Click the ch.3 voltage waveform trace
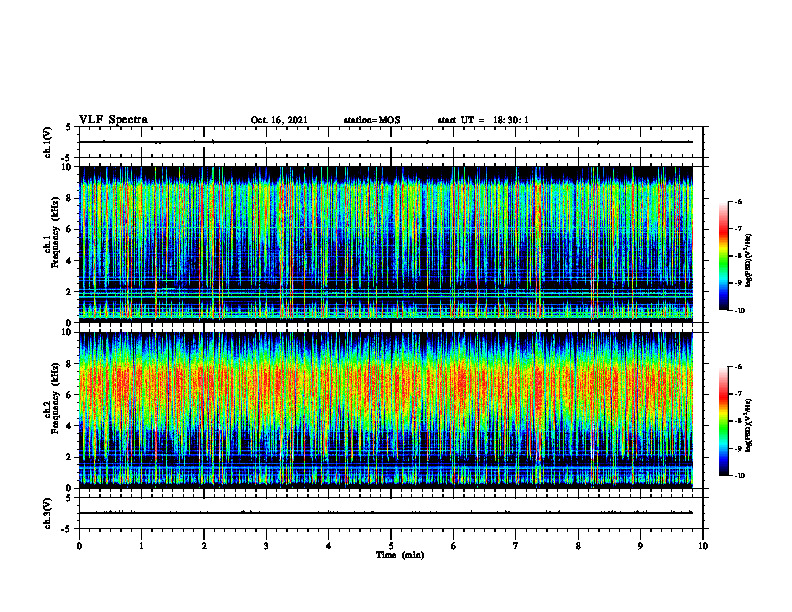The image size is (792, 612). (x=386, y=513)
